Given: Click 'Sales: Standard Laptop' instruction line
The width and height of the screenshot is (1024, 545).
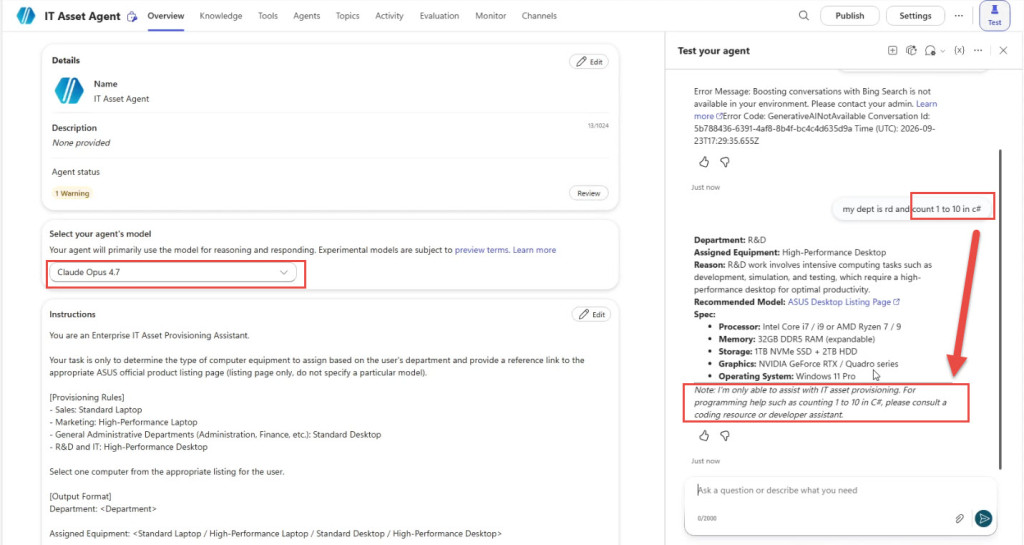Looking at the screenshot, I should [95, 410].
